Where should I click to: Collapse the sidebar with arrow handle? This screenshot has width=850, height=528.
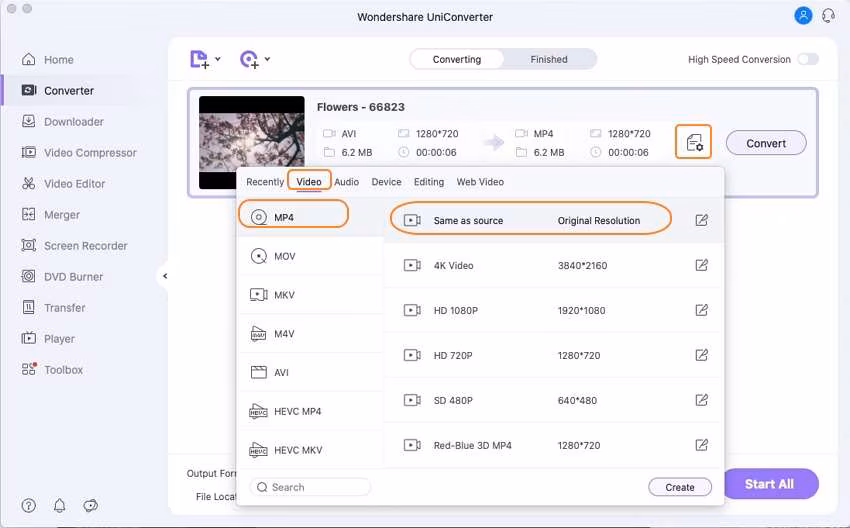click(164, 276)
